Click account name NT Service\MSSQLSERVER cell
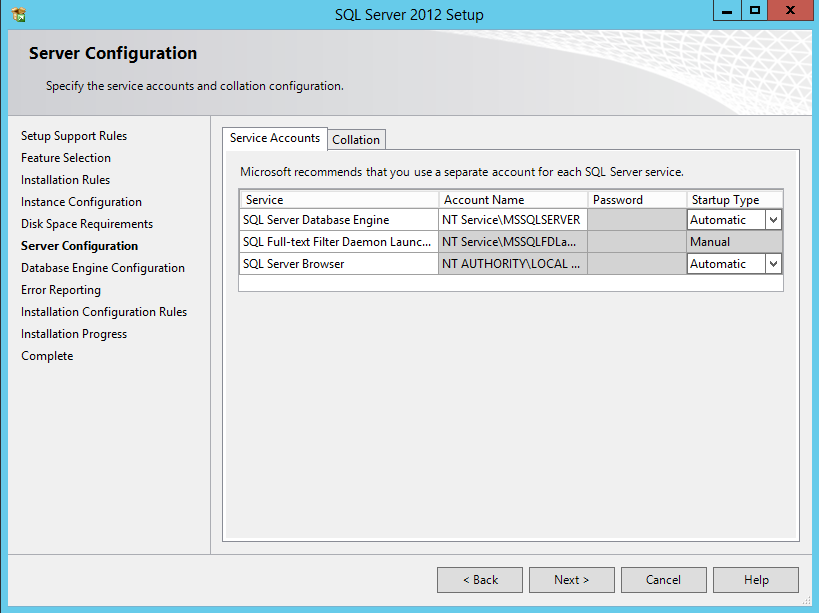The height and width of the screenshot is (613, 819). pyautogui.click(x=512, y=220)
